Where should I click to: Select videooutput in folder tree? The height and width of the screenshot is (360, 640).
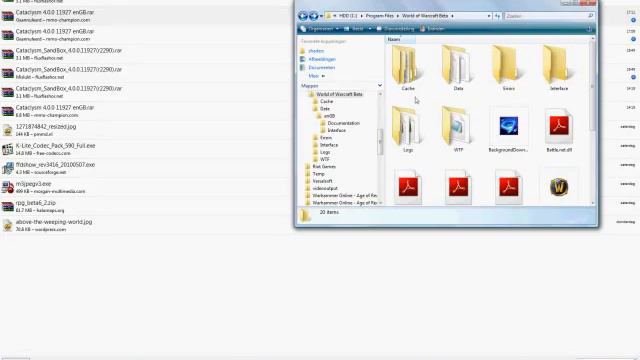325,189
